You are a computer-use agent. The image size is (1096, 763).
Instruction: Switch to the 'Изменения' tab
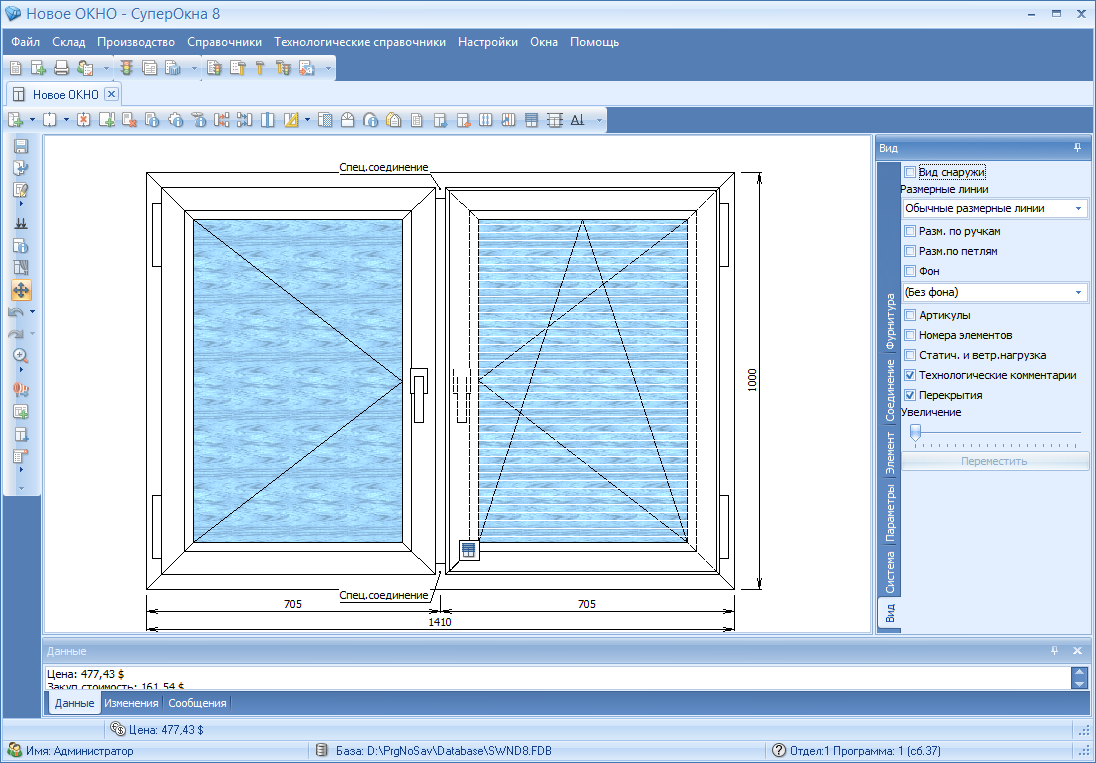point(131,703)
